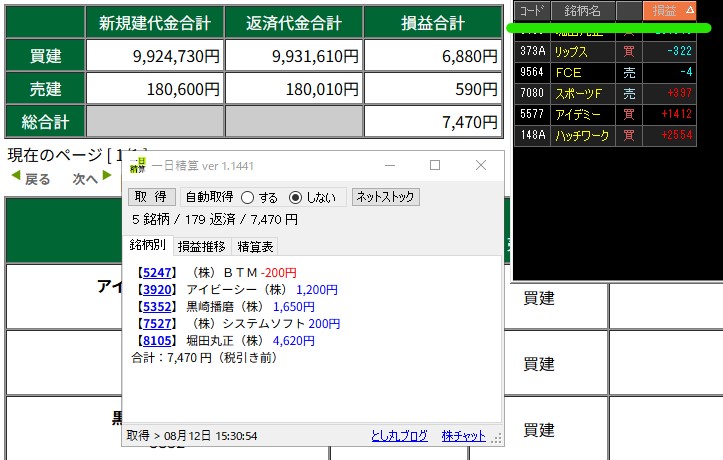Open stock code link 3920
This screenshot has height=460, width=723.
157,290
